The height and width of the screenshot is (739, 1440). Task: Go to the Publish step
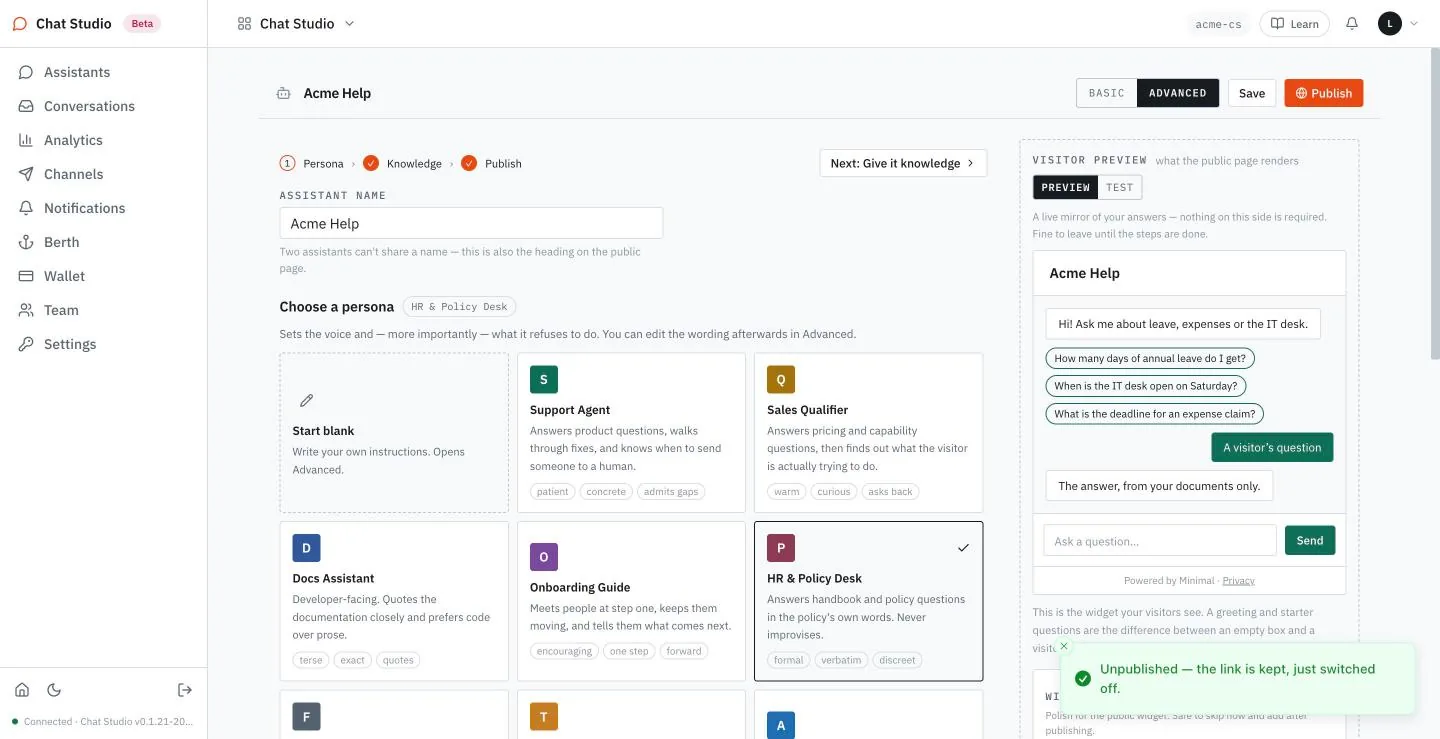click(491, 163)
